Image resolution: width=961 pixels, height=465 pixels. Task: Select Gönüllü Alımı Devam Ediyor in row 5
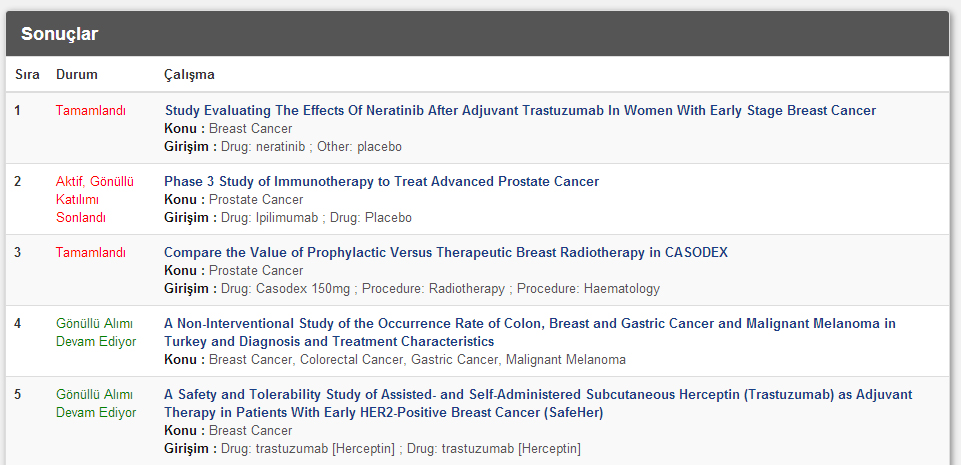96,404
